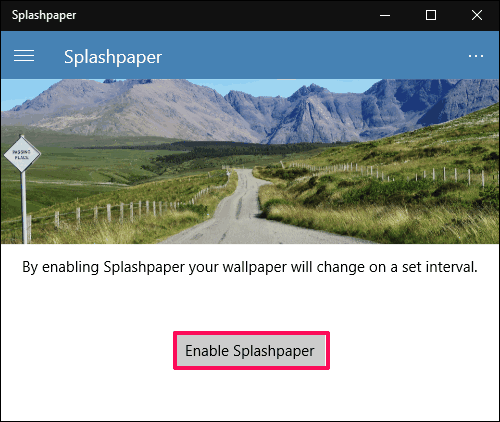Click the blue app header bar

[x=250, y=55]
